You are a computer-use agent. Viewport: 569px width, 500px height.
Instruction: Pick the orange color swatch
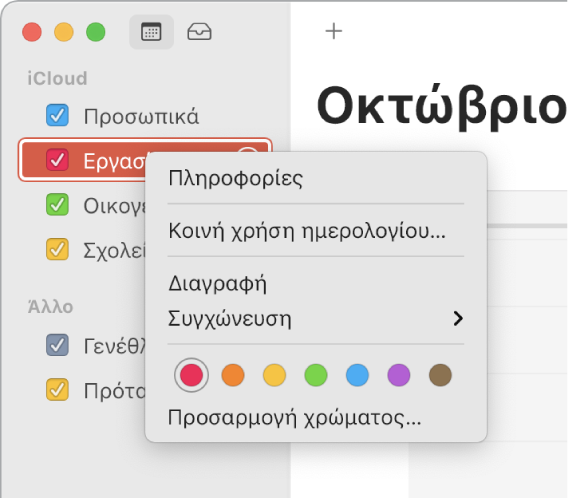[233, 375]
